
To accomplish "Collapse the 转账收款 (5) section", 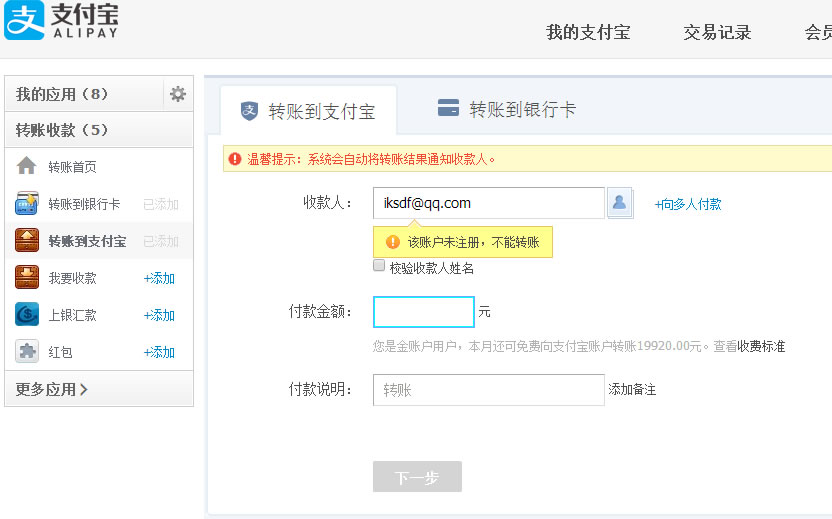I will [x=62, y=130].
